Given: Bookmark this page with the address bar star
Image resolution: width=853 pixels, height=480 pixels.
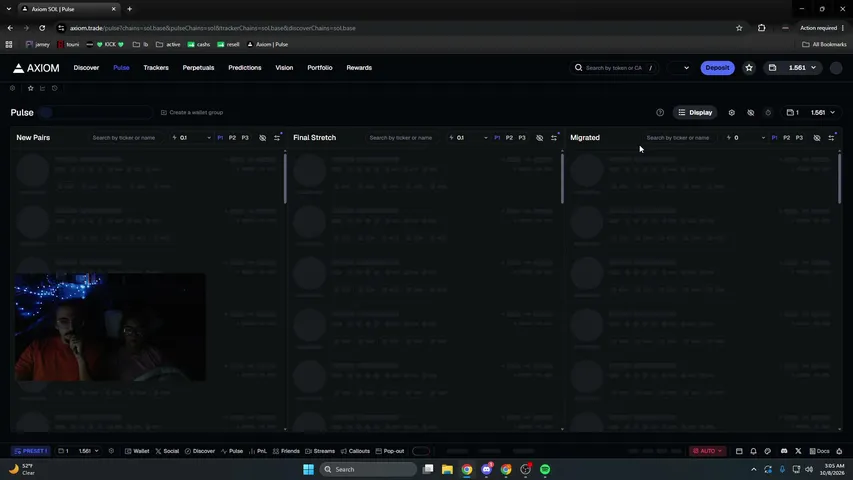Looking at the screenshot, I should click(739, 28).
